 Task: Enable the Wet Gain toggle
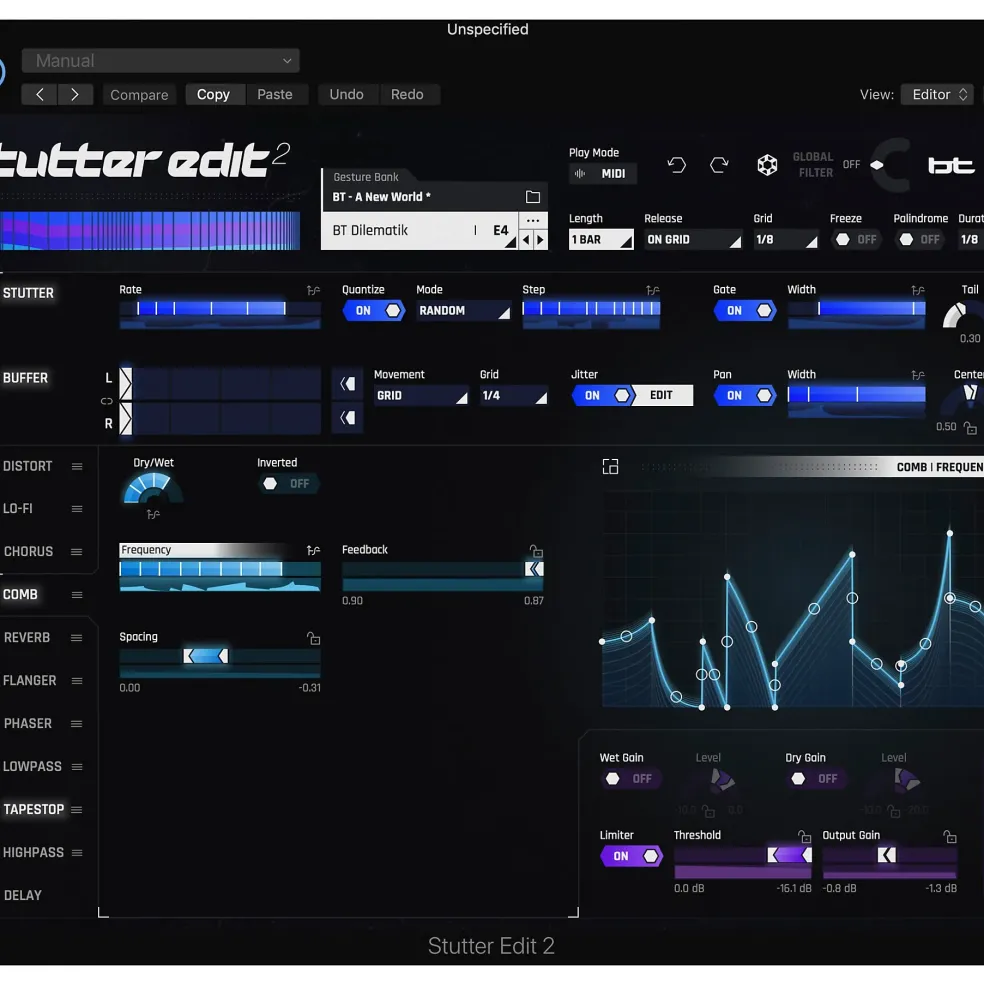point(631,779)
